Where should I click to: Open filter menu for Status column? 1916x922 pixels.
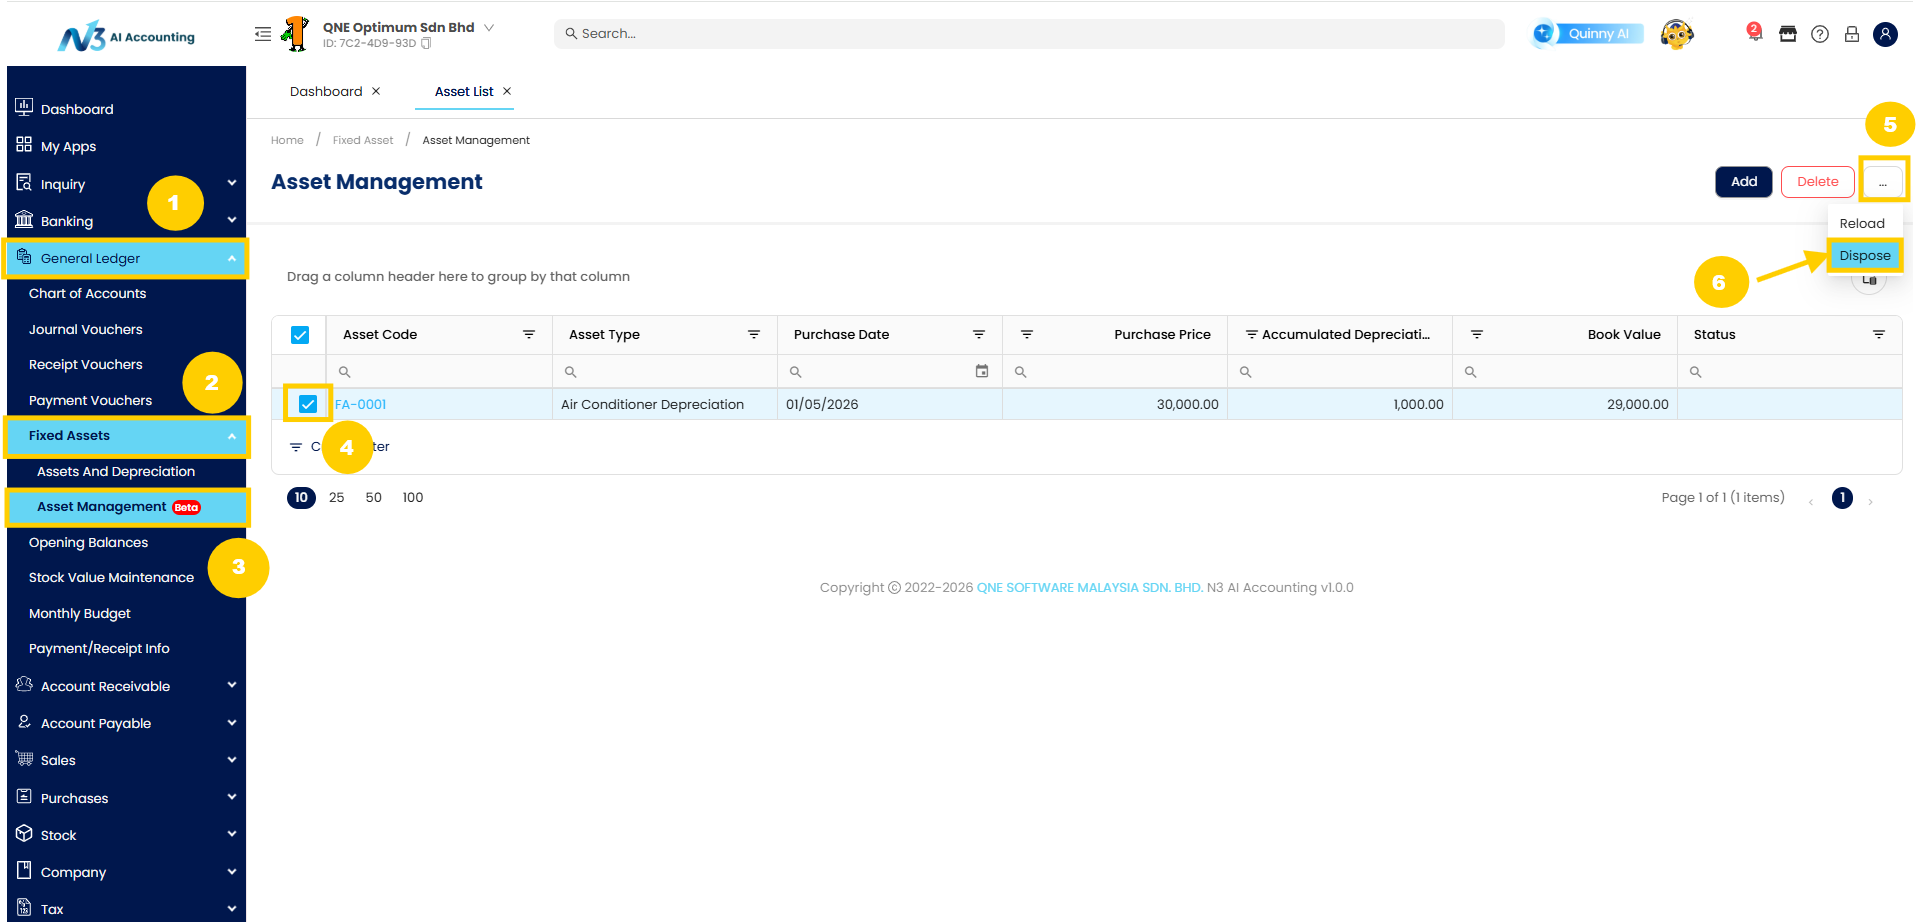(x=1879, y=334)
